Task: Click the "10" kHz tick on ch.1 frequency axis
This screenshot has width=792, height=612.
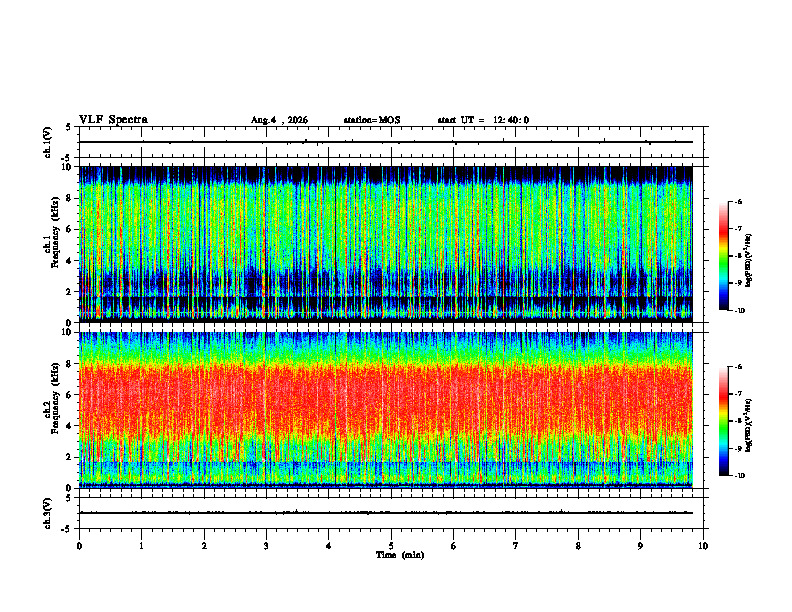Action: point(69,167)
